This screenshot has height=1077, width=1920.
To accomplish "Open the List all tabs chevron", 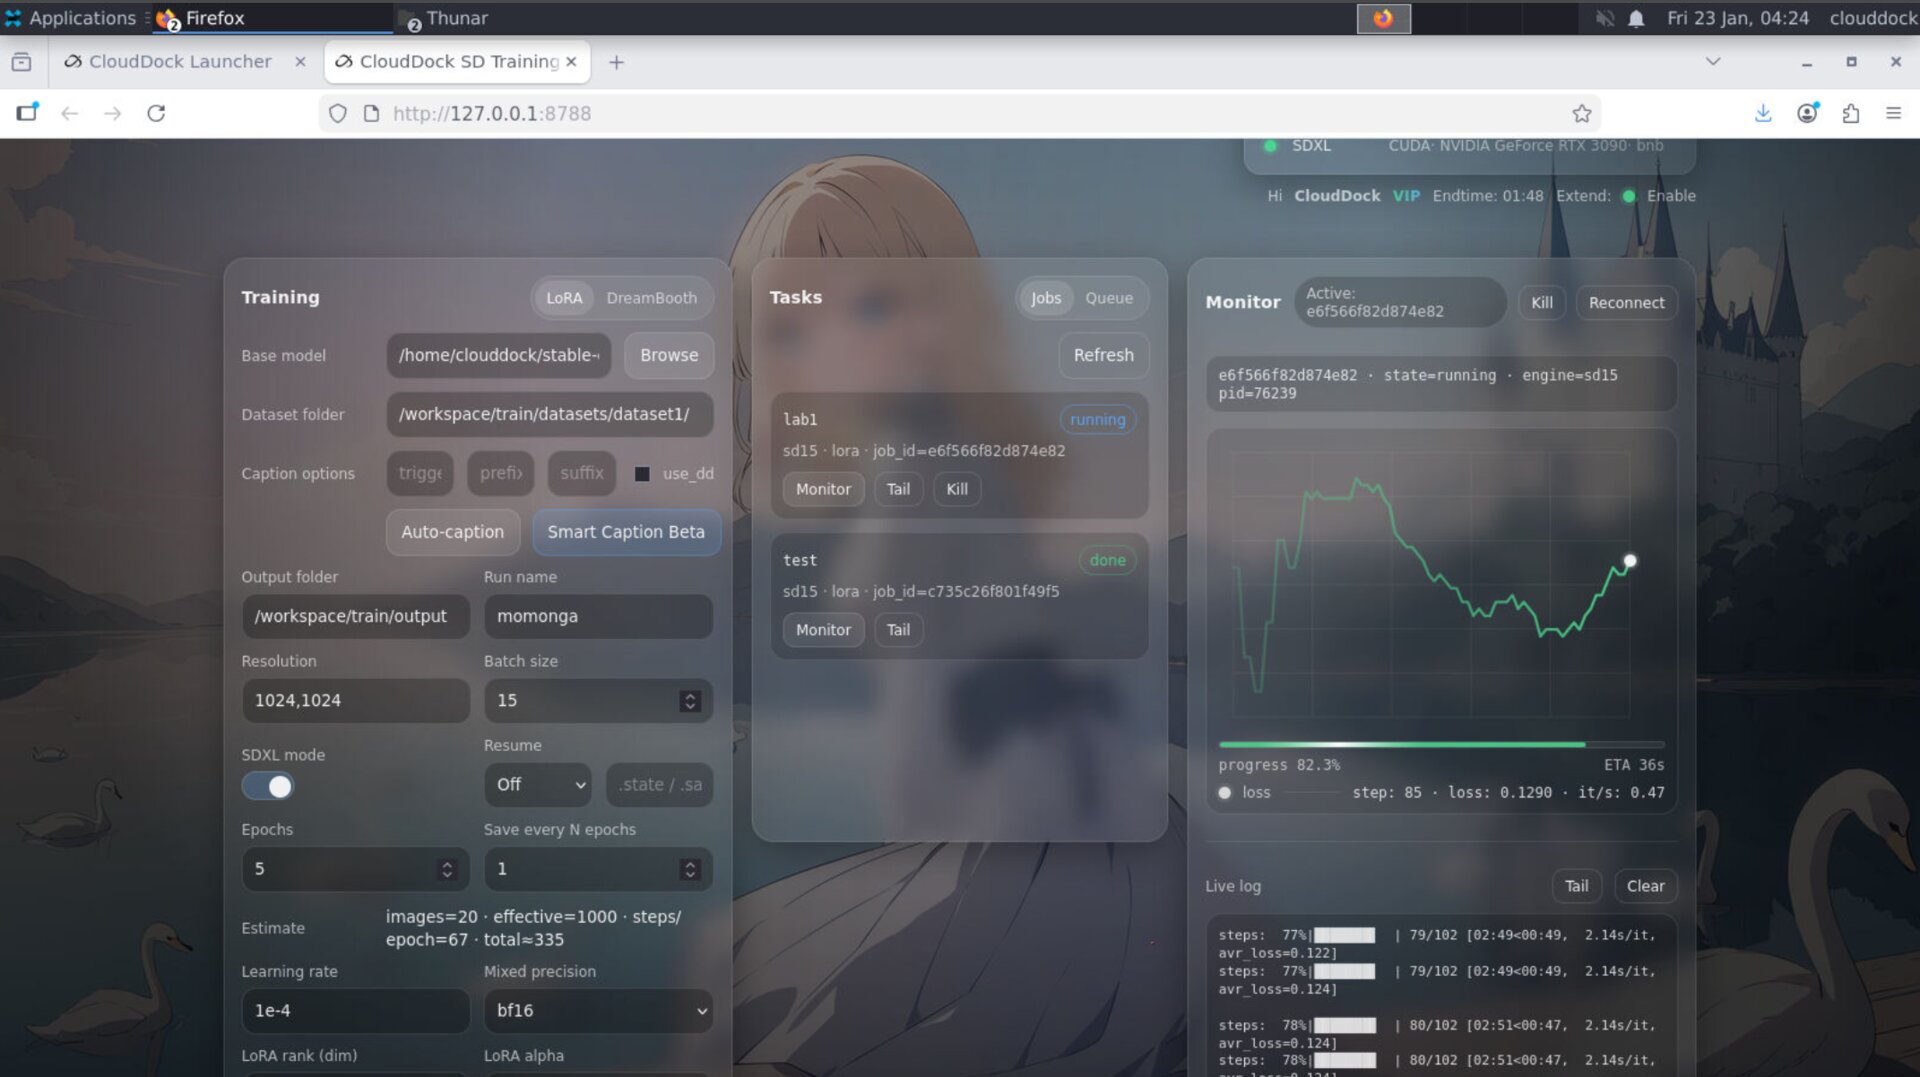I will [x=1712, y=61].
